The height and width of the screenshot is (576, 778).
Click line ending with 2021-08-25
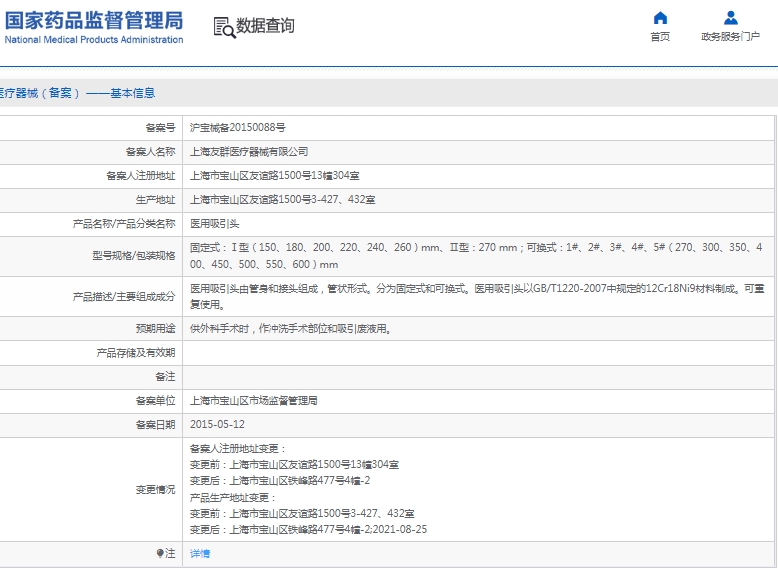(308, 529)
